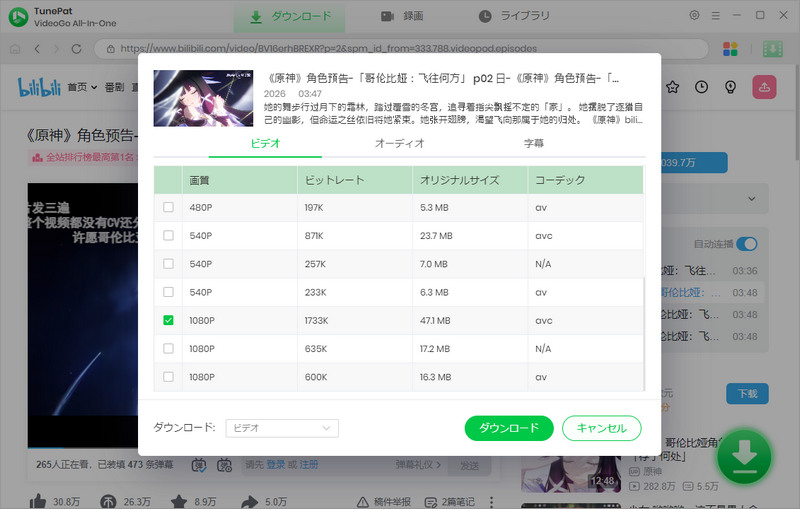Click the danmaku settings icon

[224, 465]
